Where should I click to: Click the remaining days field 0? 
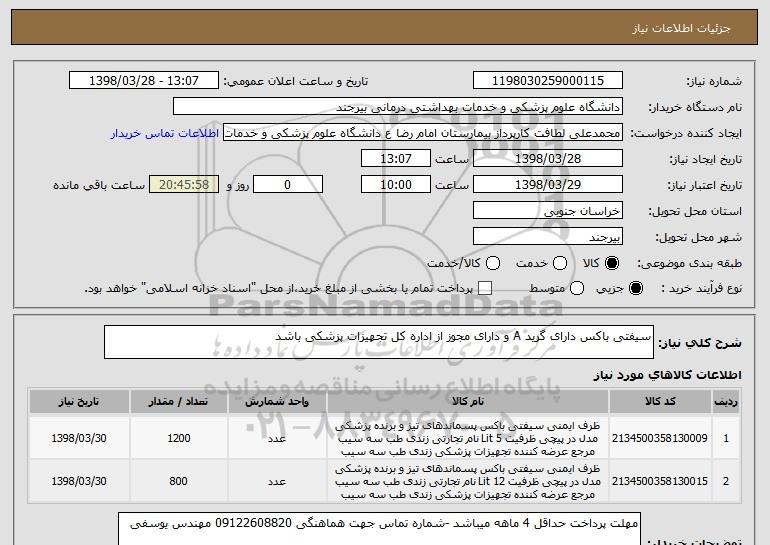pyautogui.click(x=288, y=185)
